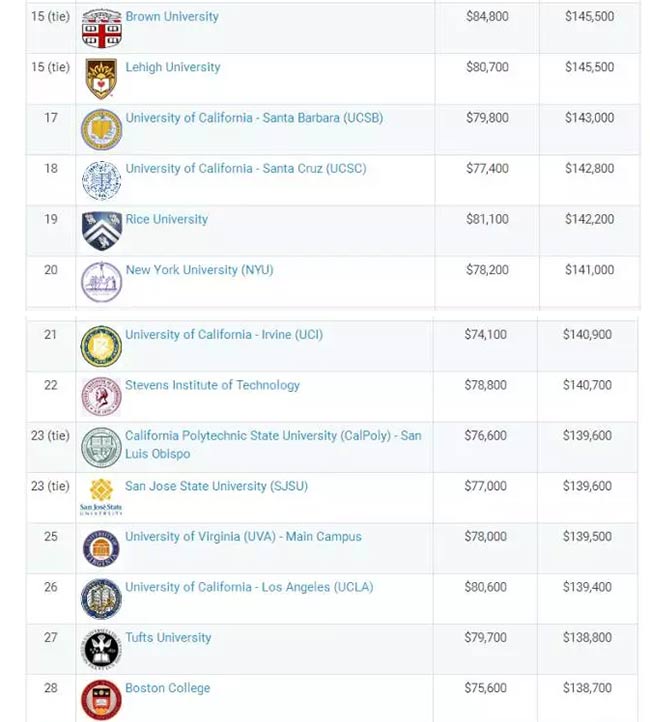Open the Boston College link
The height and width of the screenshot is (722, 650).
168,688
